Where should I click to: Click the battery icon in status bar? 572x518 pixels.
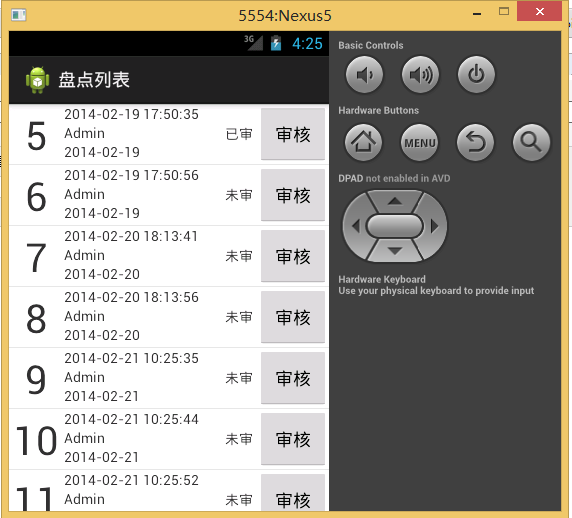[276, 43]
